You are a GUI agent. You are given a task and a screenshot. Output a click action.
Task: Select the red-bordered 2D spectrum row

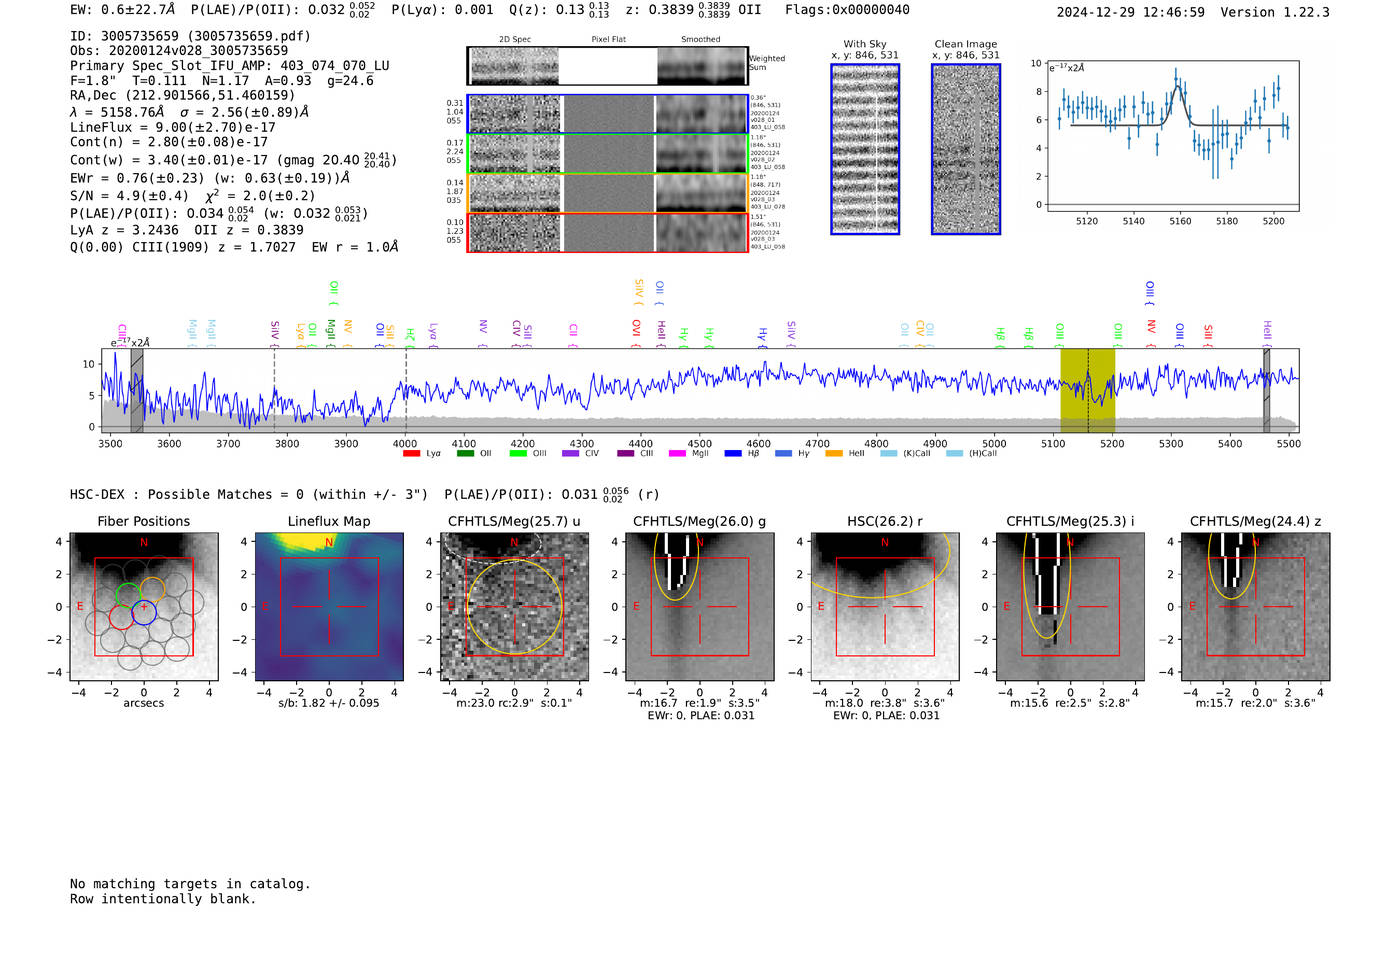pos(608,232)
